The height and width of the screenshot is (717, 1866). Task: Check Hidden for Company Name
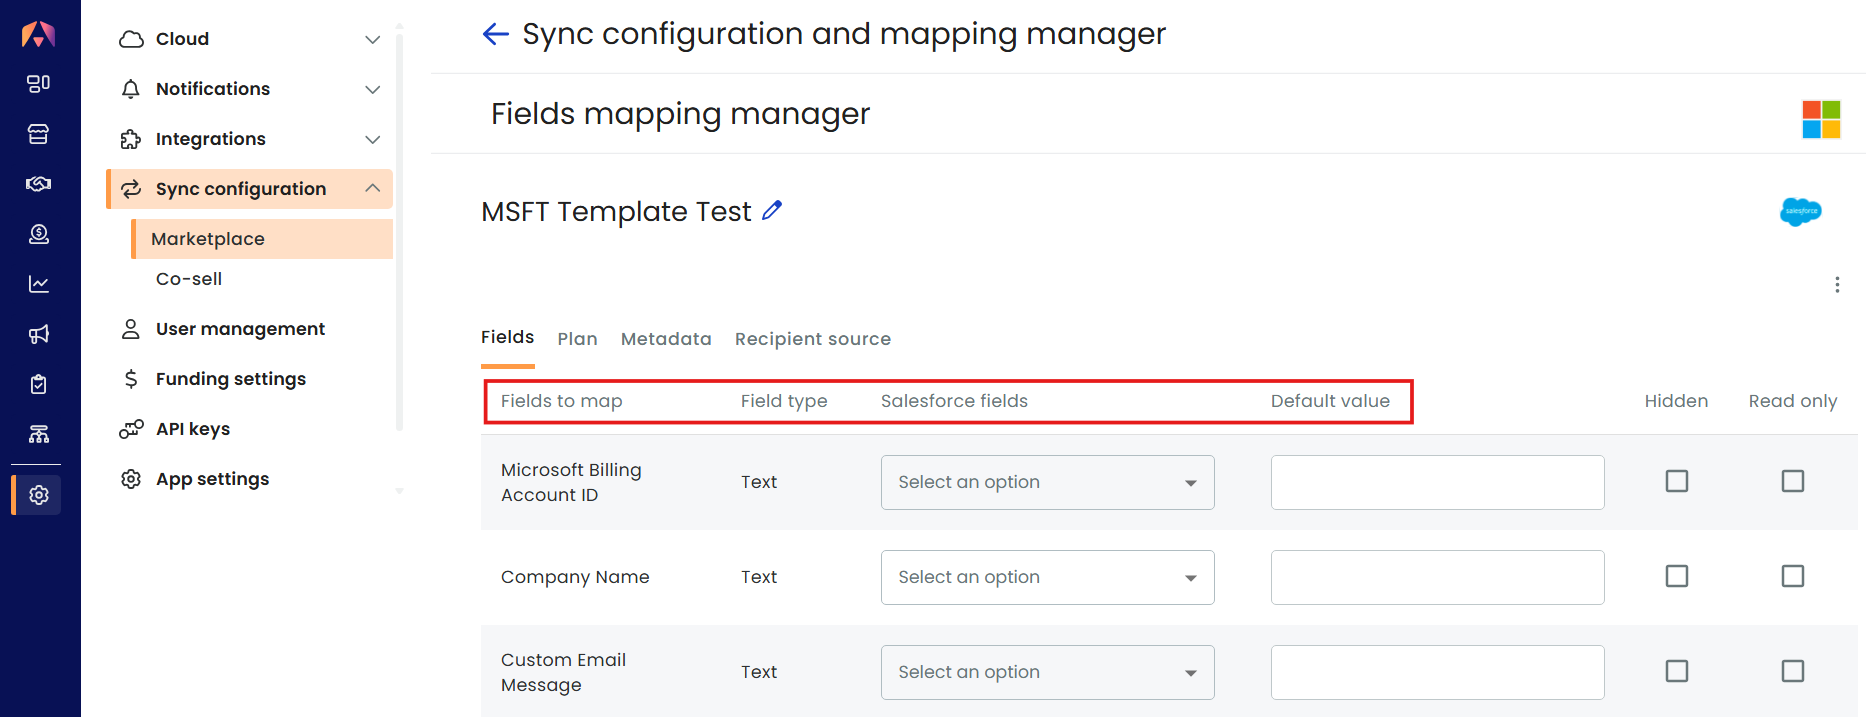(x=1677, y=576)
